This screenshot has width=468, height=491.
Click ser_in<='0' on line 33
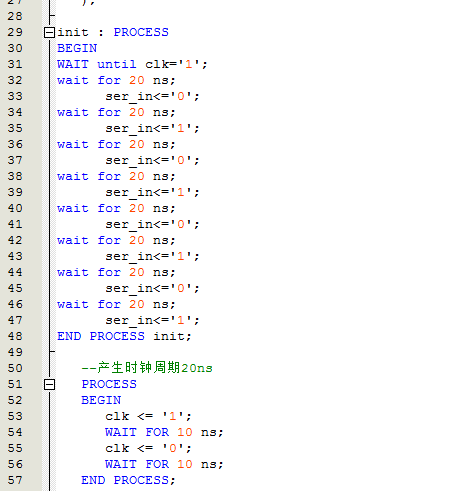tap(152, 97)
